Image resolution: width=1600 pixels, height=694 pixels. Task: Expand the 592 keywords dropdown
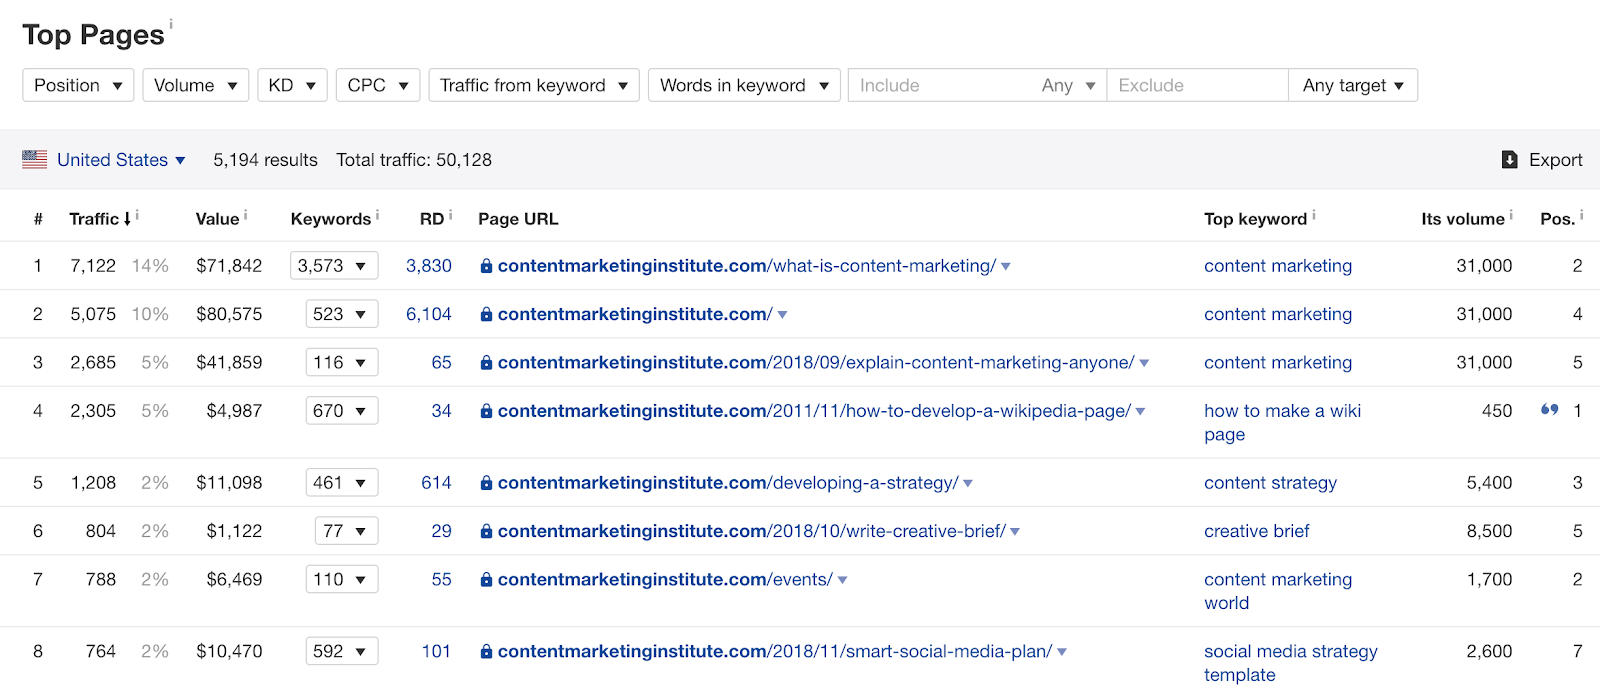[x=342, y=651]
